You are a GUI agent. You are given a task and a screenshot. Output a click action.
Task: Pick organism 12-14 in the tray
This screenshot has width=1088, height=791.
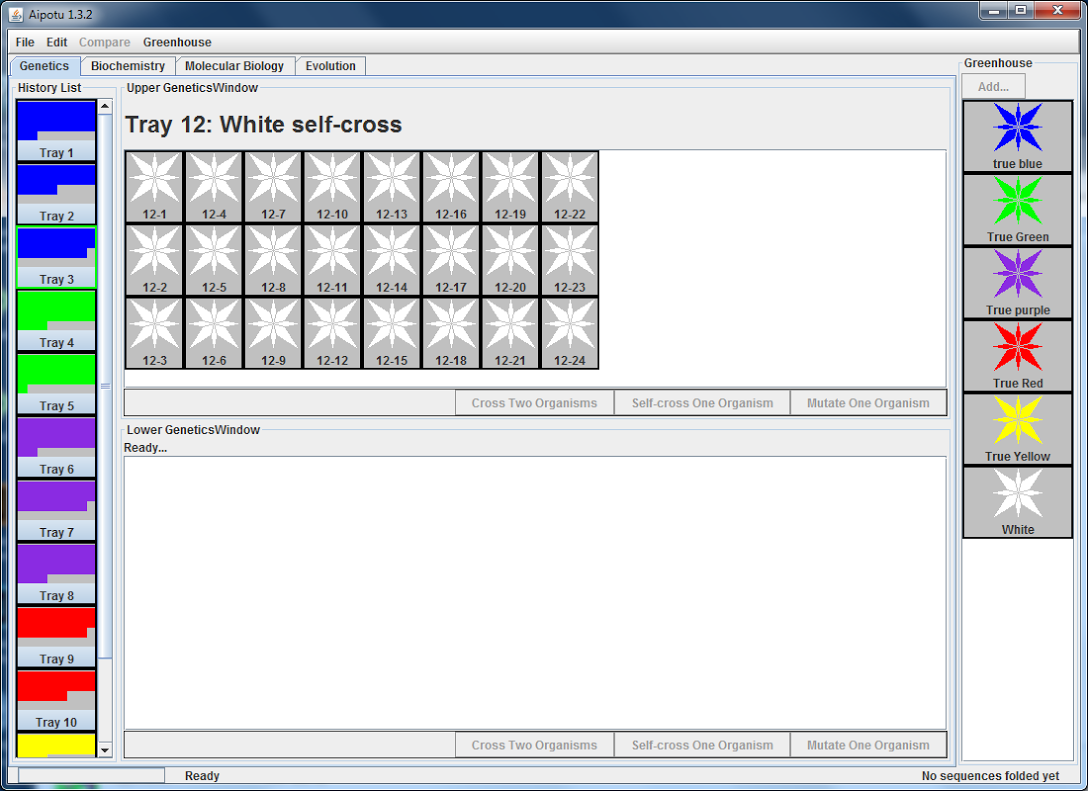[392, 258]
